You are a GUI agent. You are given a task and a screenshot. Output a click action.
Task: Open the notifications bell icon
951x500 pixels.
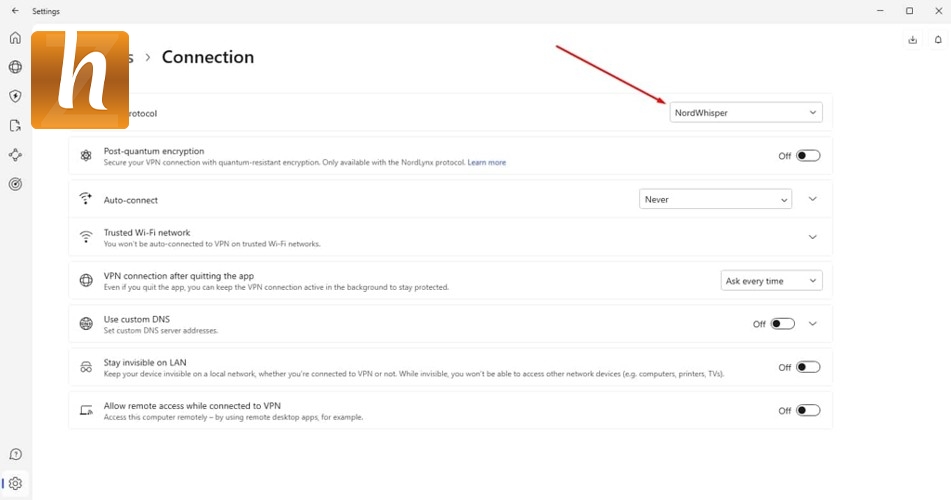pos(938,40)
